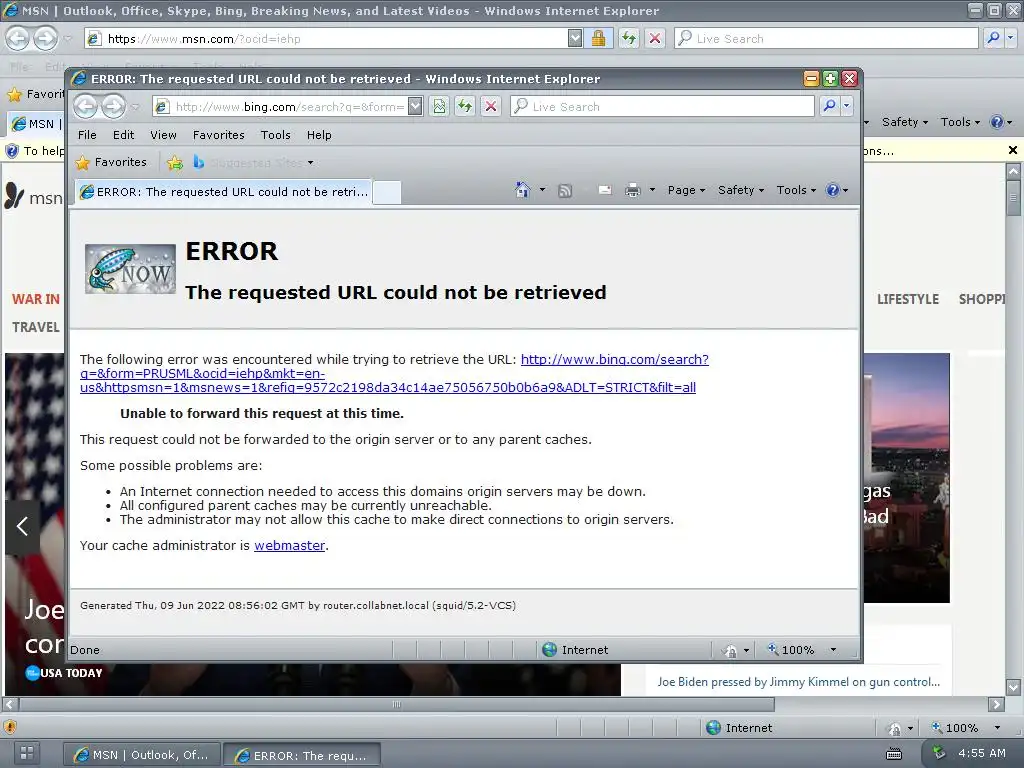Click the taskbar clock 4:55 AM
Viewport: 1024px width, 768px height.
[x=982, y=753]
